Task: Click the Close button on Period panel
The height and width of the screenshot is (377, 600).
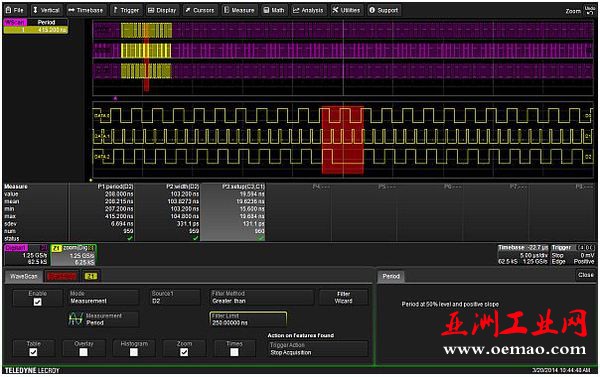Action: point(585,275)
